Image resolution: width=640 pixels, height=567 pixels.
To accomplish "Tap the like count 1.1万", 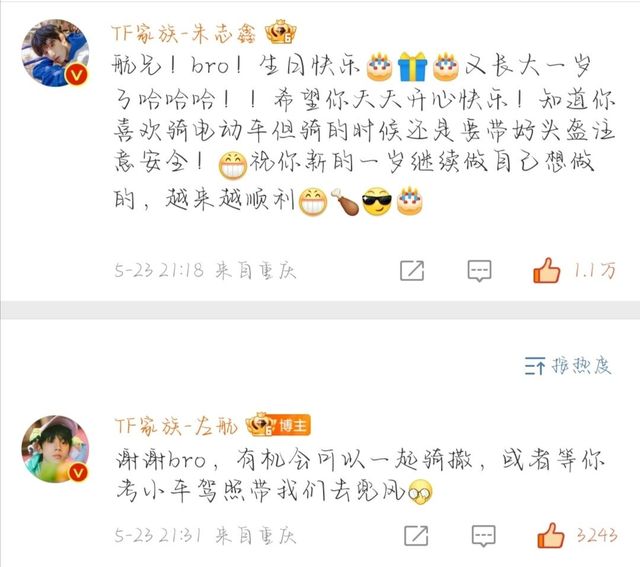I will [595, 270].
